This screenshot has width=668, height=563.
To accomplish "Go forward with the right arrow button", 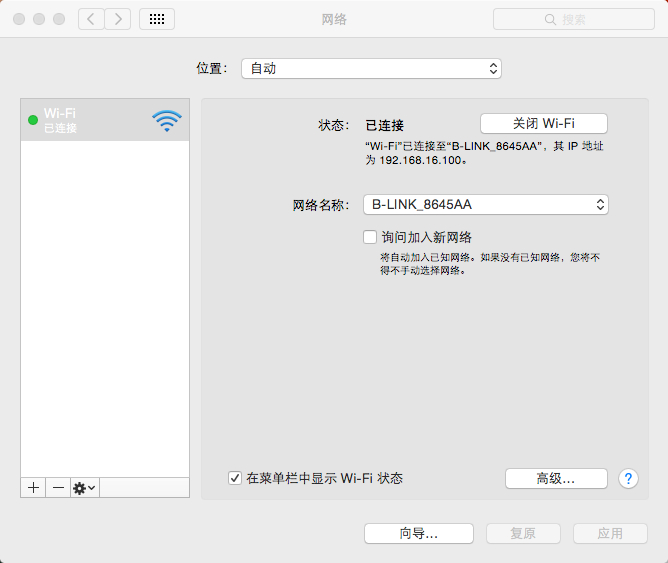I will point(118,19).
